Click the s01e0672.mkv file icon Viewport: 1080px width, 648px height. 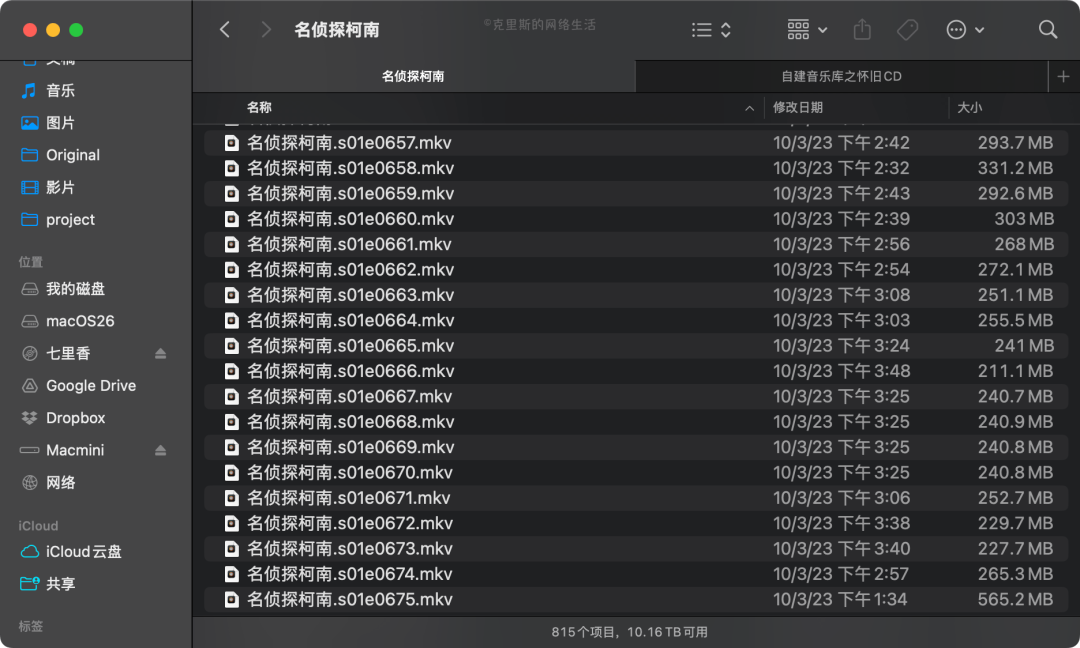[x=231, y=523]
